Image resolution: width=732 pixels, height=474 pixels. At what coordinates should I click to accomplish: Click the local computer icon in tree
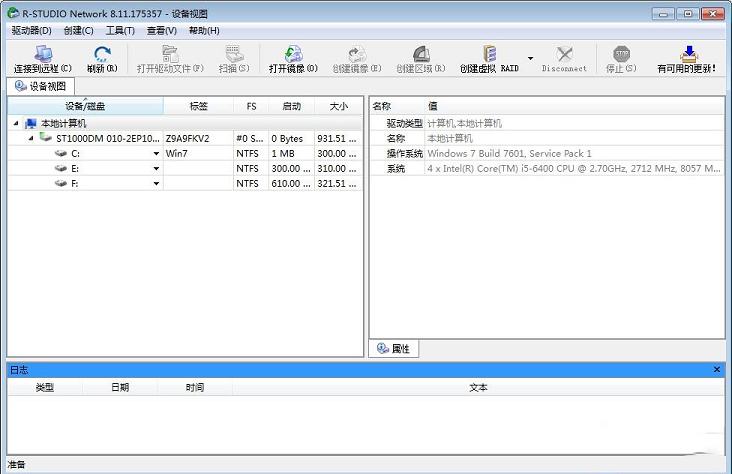[30, 123]
